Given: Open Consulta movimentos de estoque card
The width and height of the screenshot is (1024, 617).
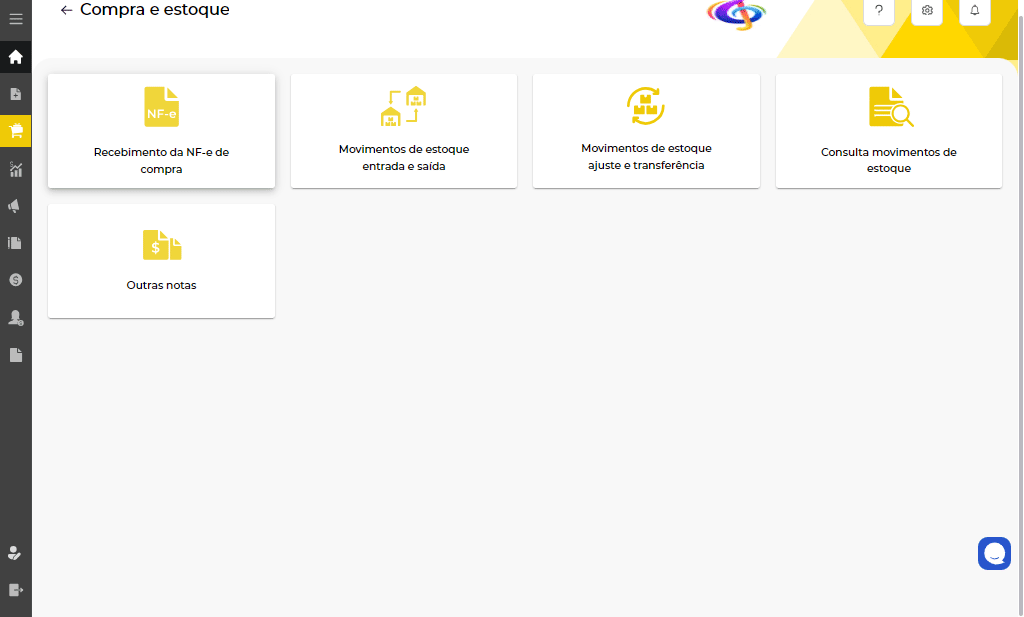Looking at the screenshot, I should point(889,131).
